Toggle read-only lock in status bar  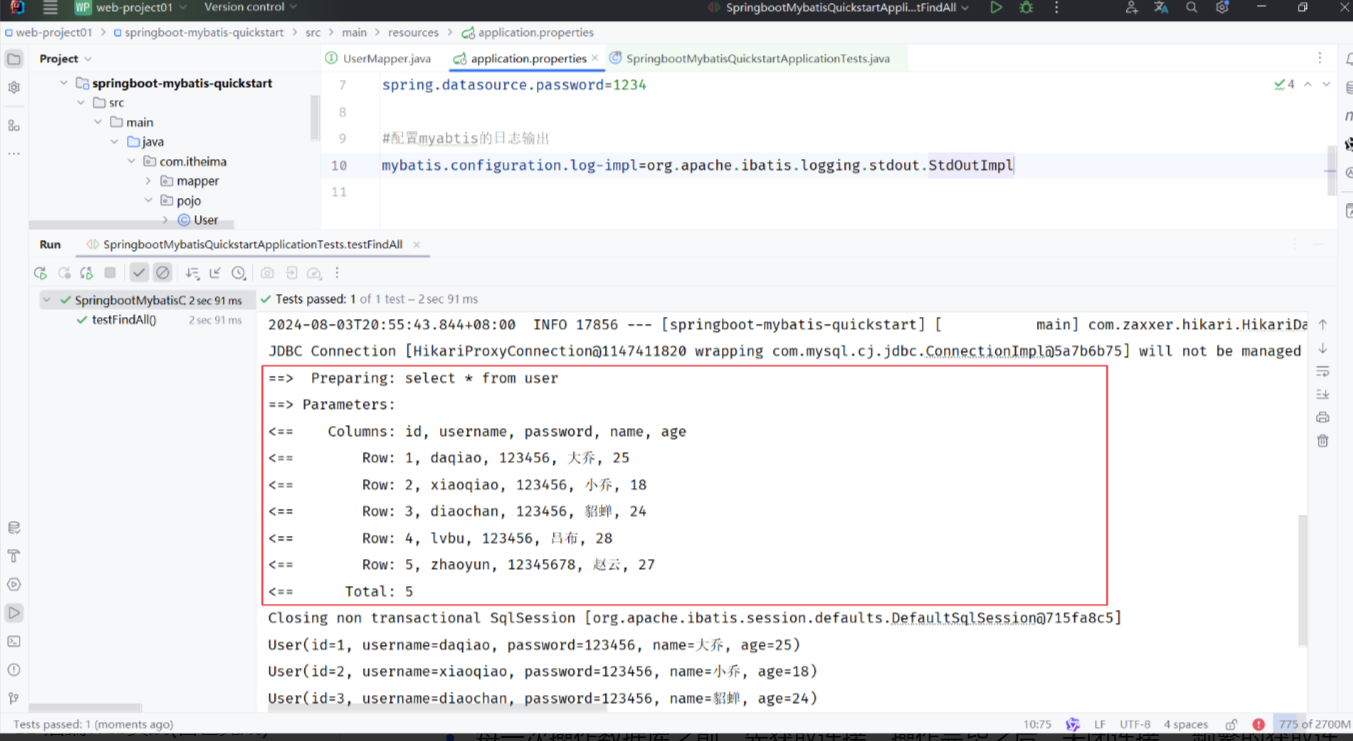click(1231, 725)
